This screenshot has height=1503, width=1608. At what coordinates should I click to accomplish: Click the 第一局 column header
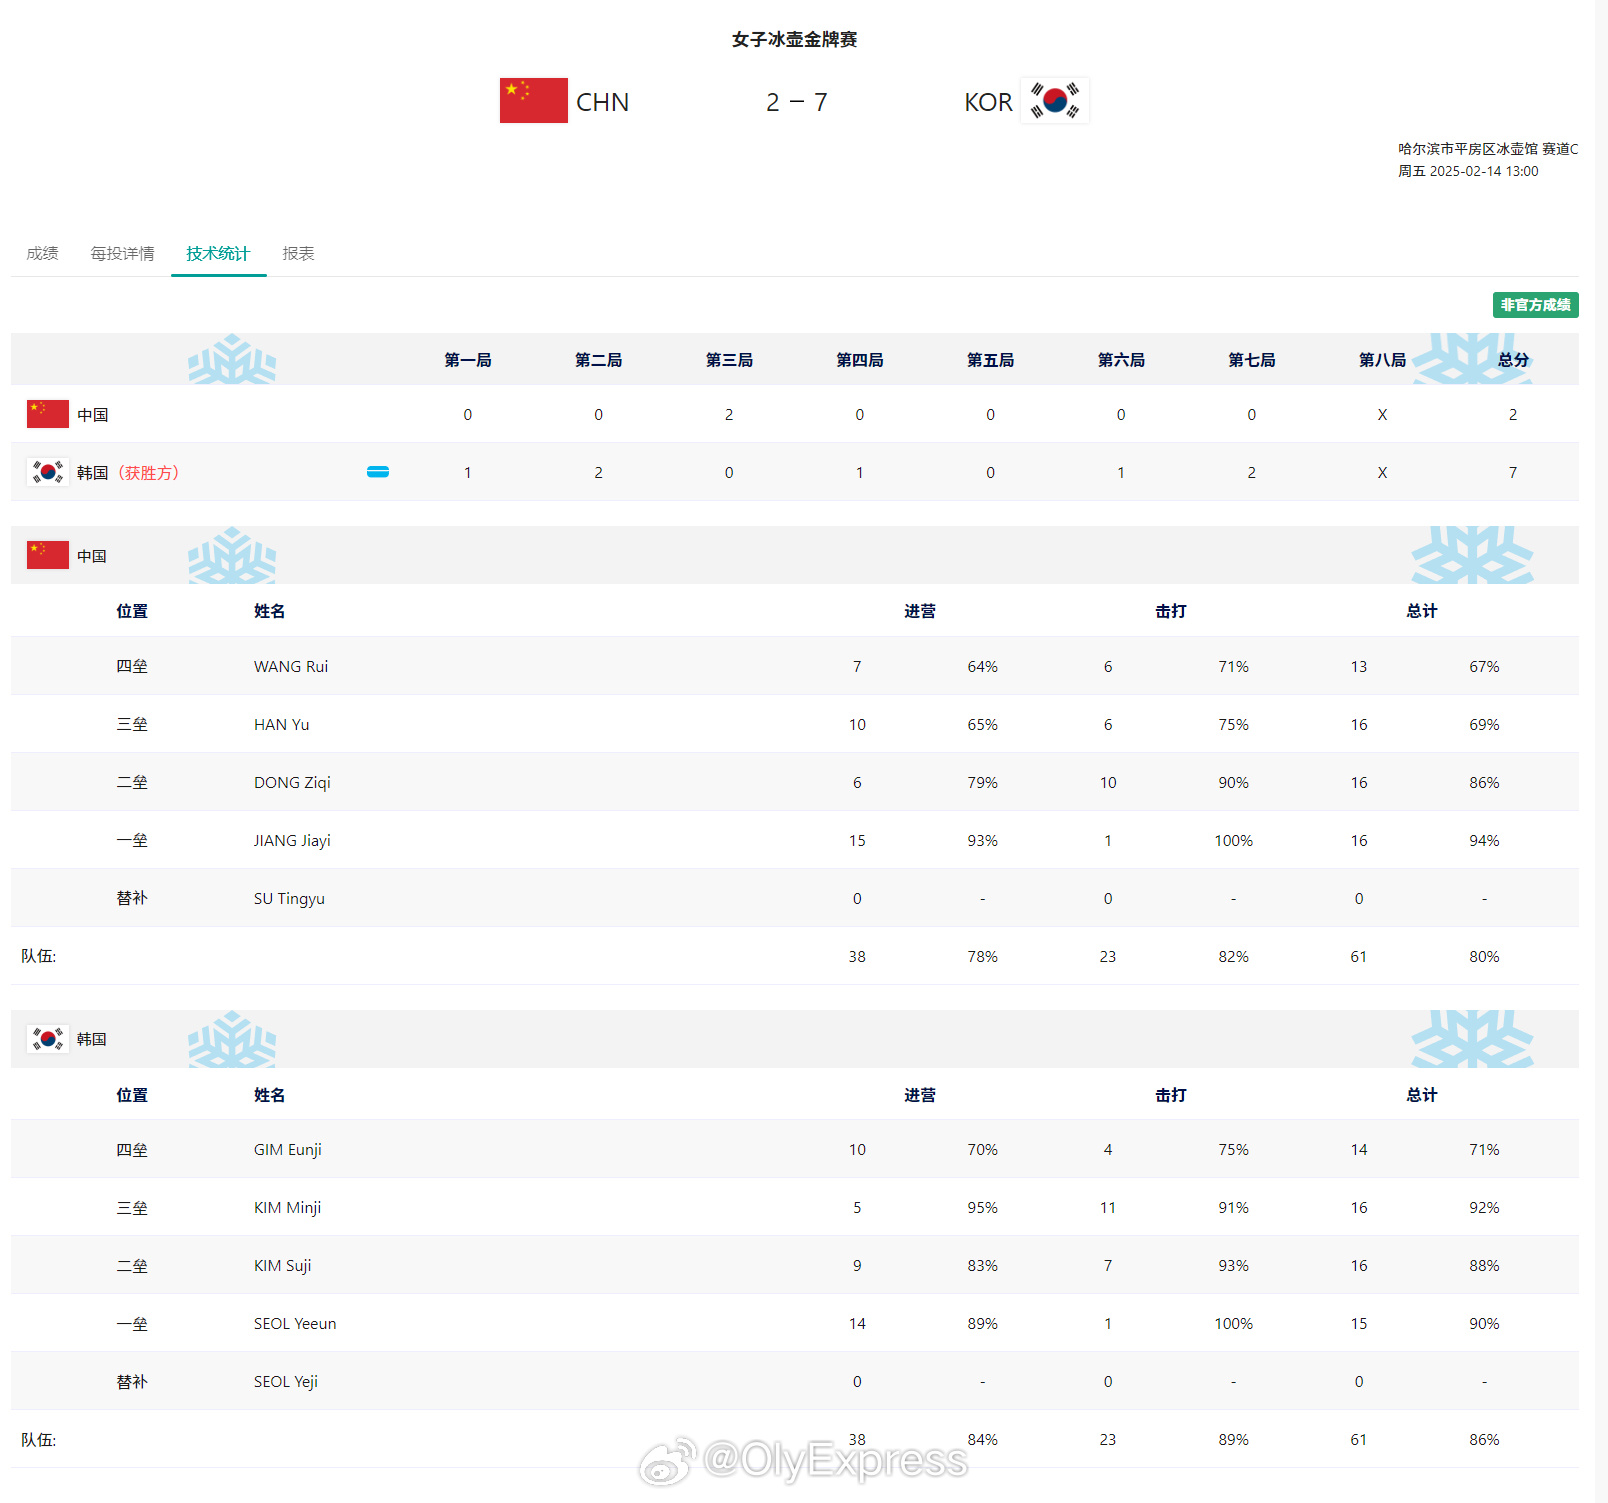(x=468, y=360)
